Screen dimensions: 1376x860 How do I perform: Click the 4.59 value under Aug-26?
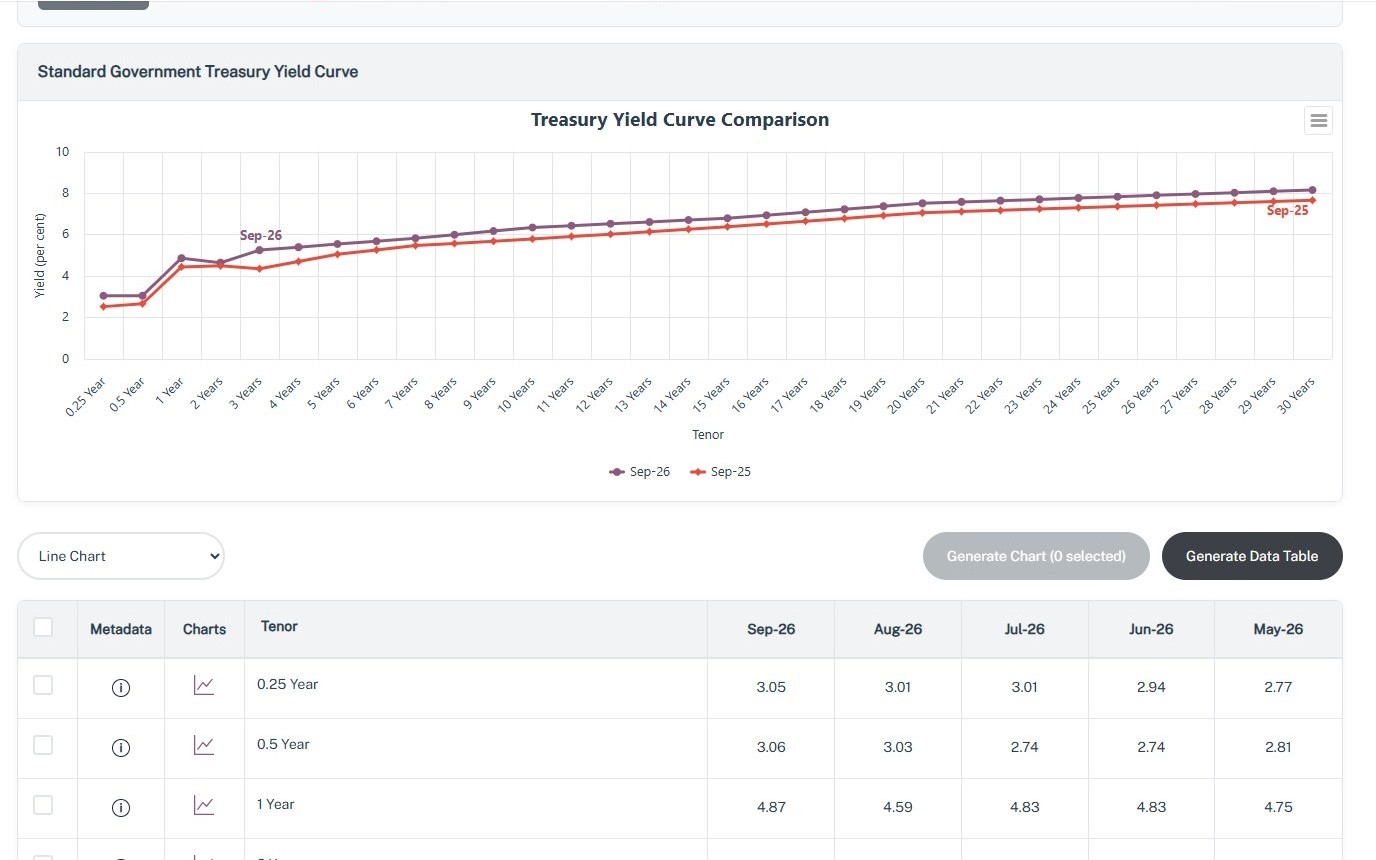pyautogui.click(x=898, y=807)
